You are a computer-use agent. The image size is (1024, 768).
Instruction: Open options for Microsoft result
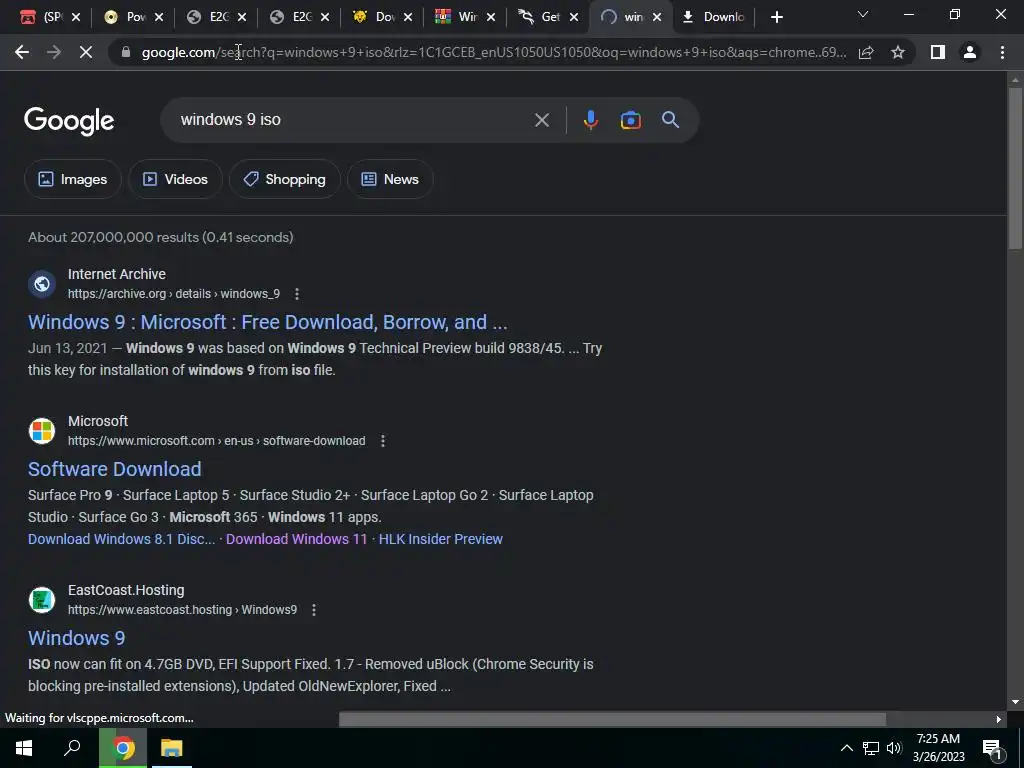(383, 441)
